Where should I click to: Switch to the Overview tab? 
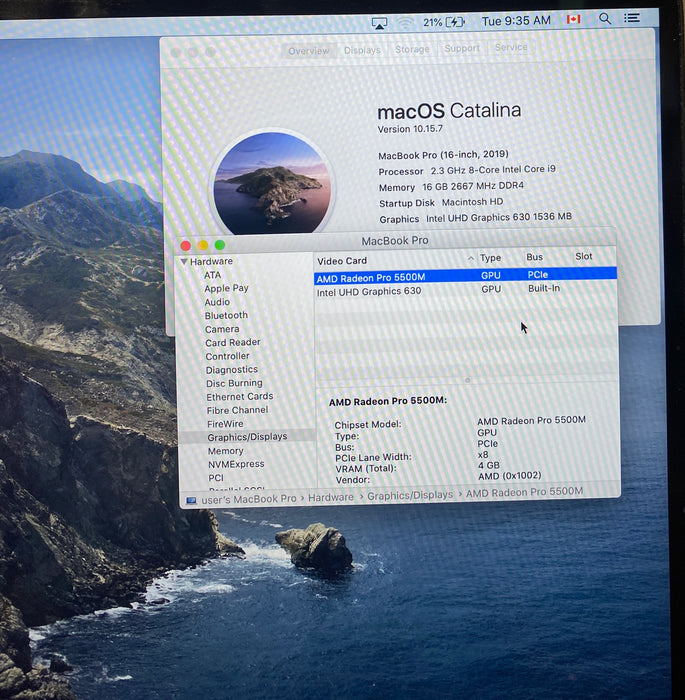(309, 51)
